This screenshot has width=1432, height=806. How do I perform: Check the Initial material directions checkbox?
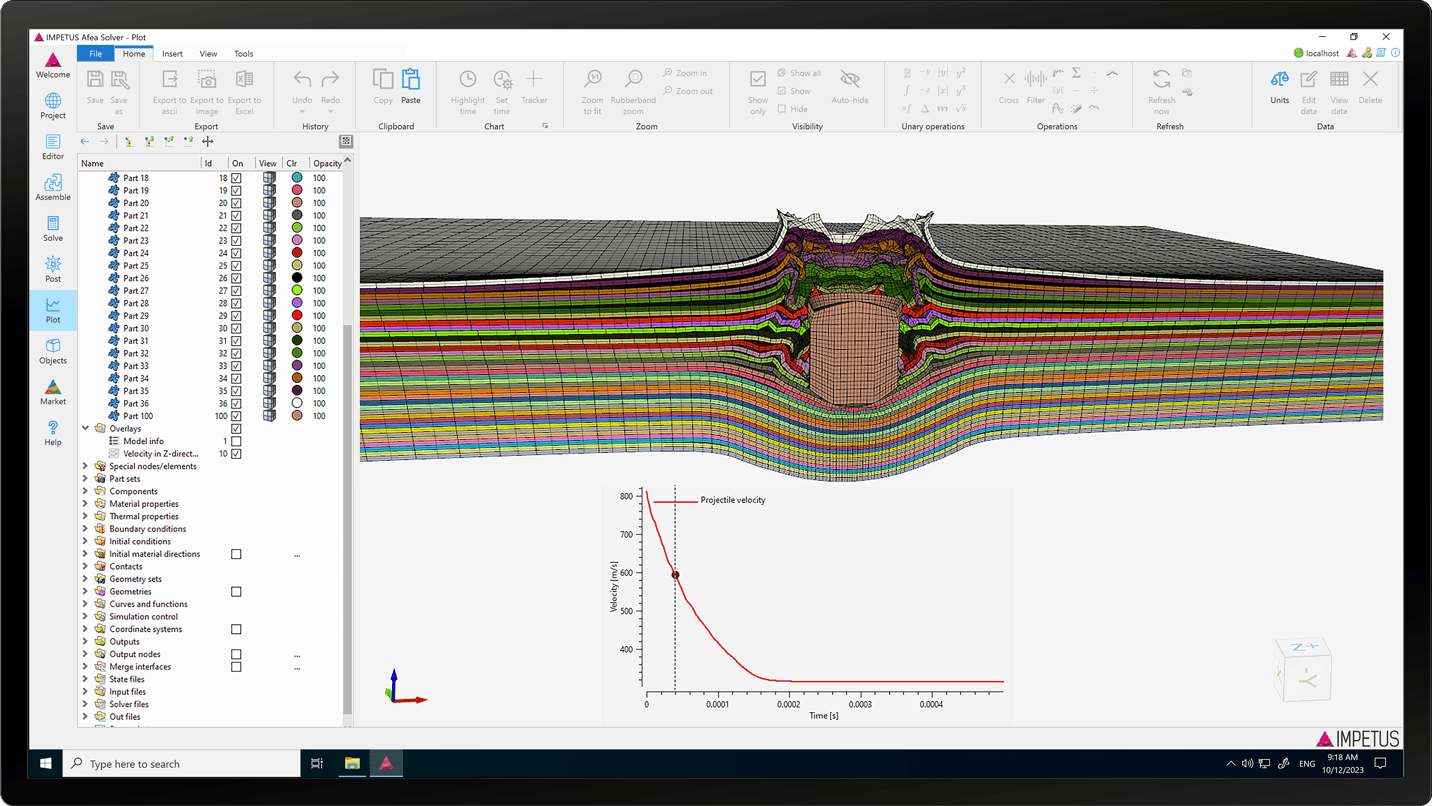(x=236, y=554)
